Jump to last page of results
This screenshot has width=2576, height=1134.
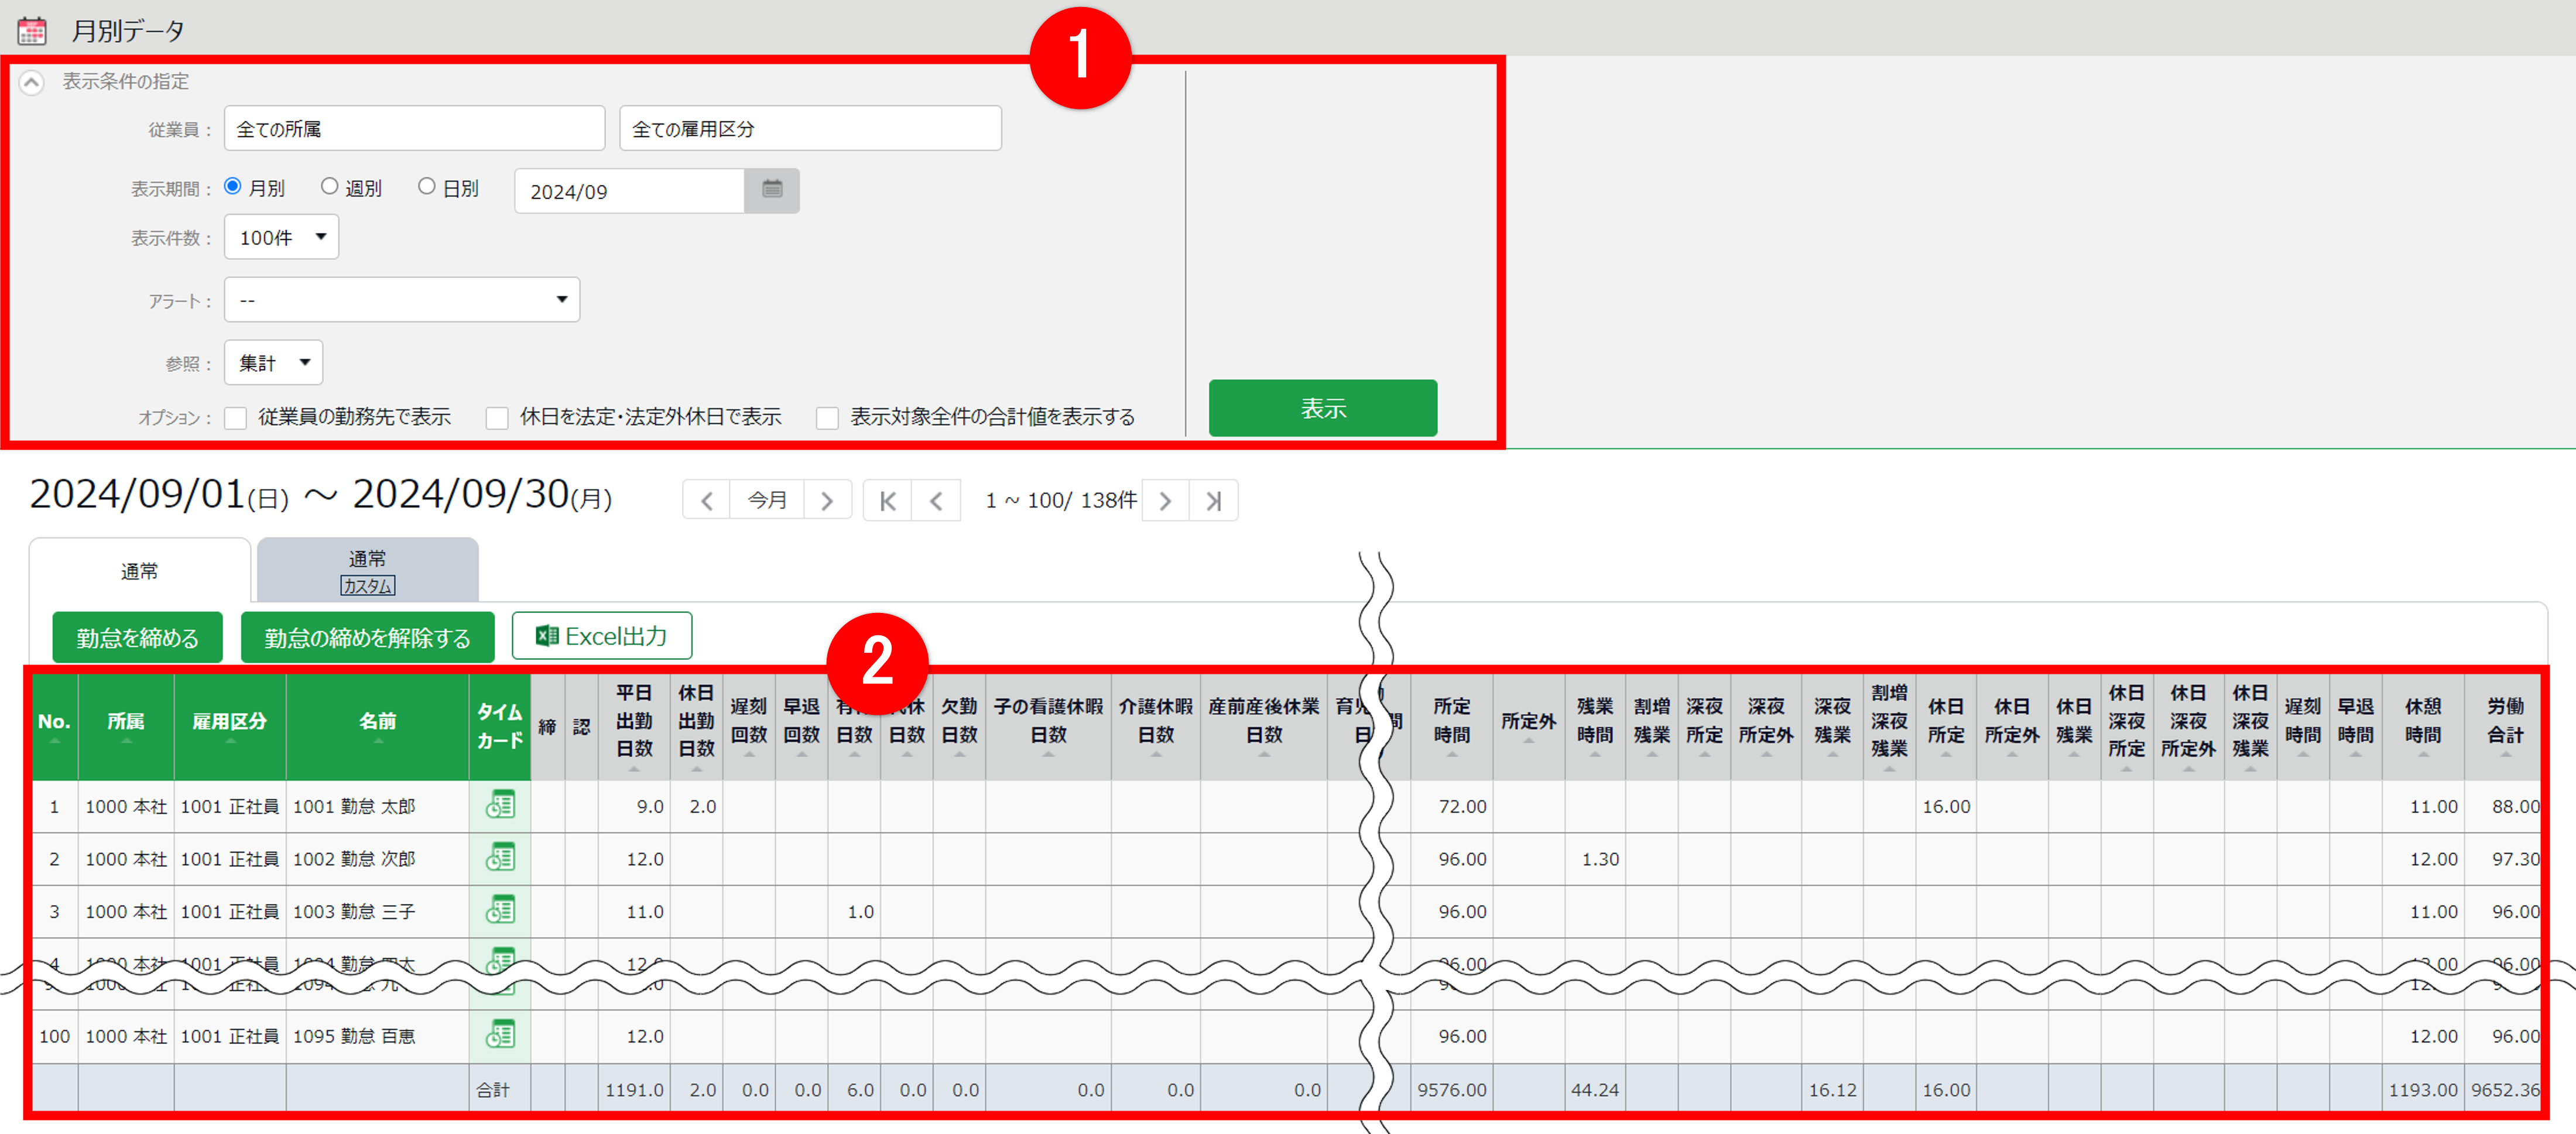(1213, 500)
